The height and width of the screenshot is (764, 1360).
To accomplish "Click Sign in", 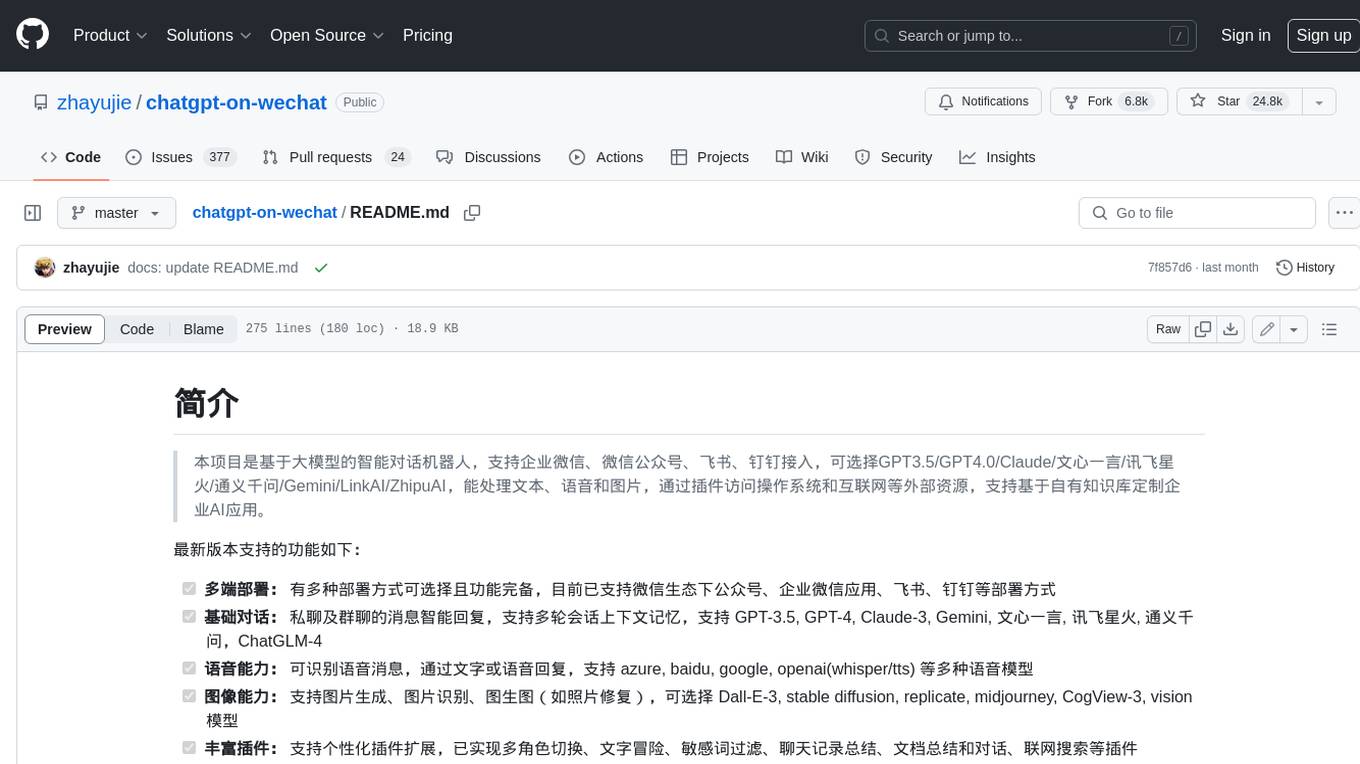I will coord(1245,35).
